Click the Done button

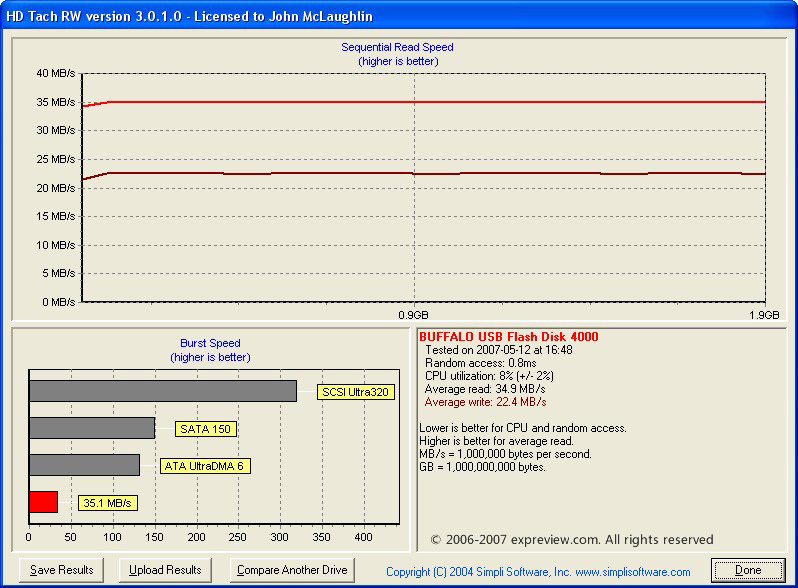(748, 570)
